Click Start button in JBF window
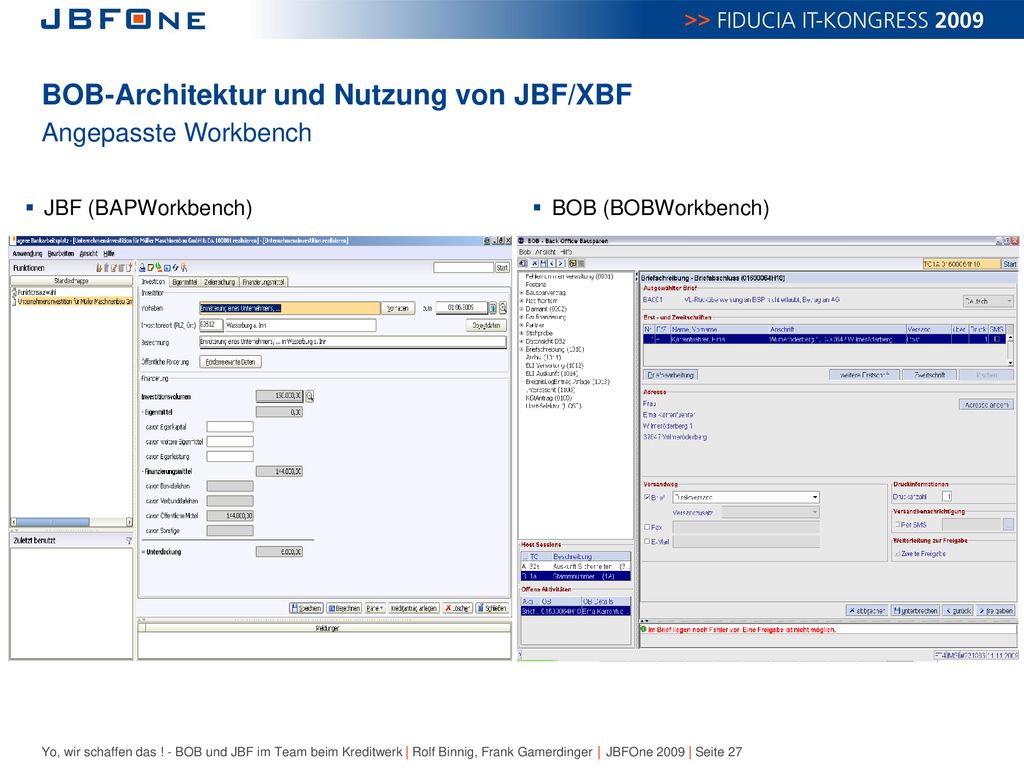This screenshot has height=768, width=1024. (502, 268)
